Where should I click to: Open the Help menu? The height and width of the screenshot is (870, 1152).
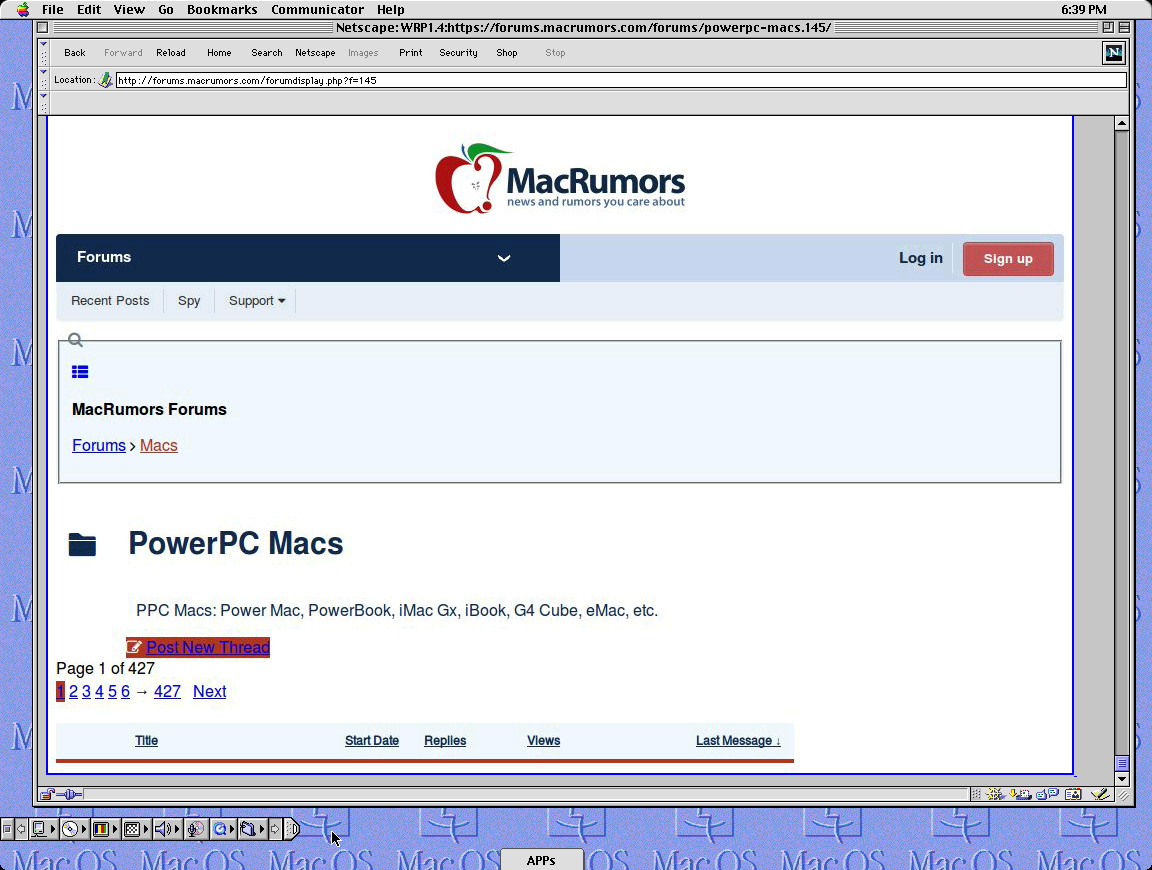tap(390, 10)
